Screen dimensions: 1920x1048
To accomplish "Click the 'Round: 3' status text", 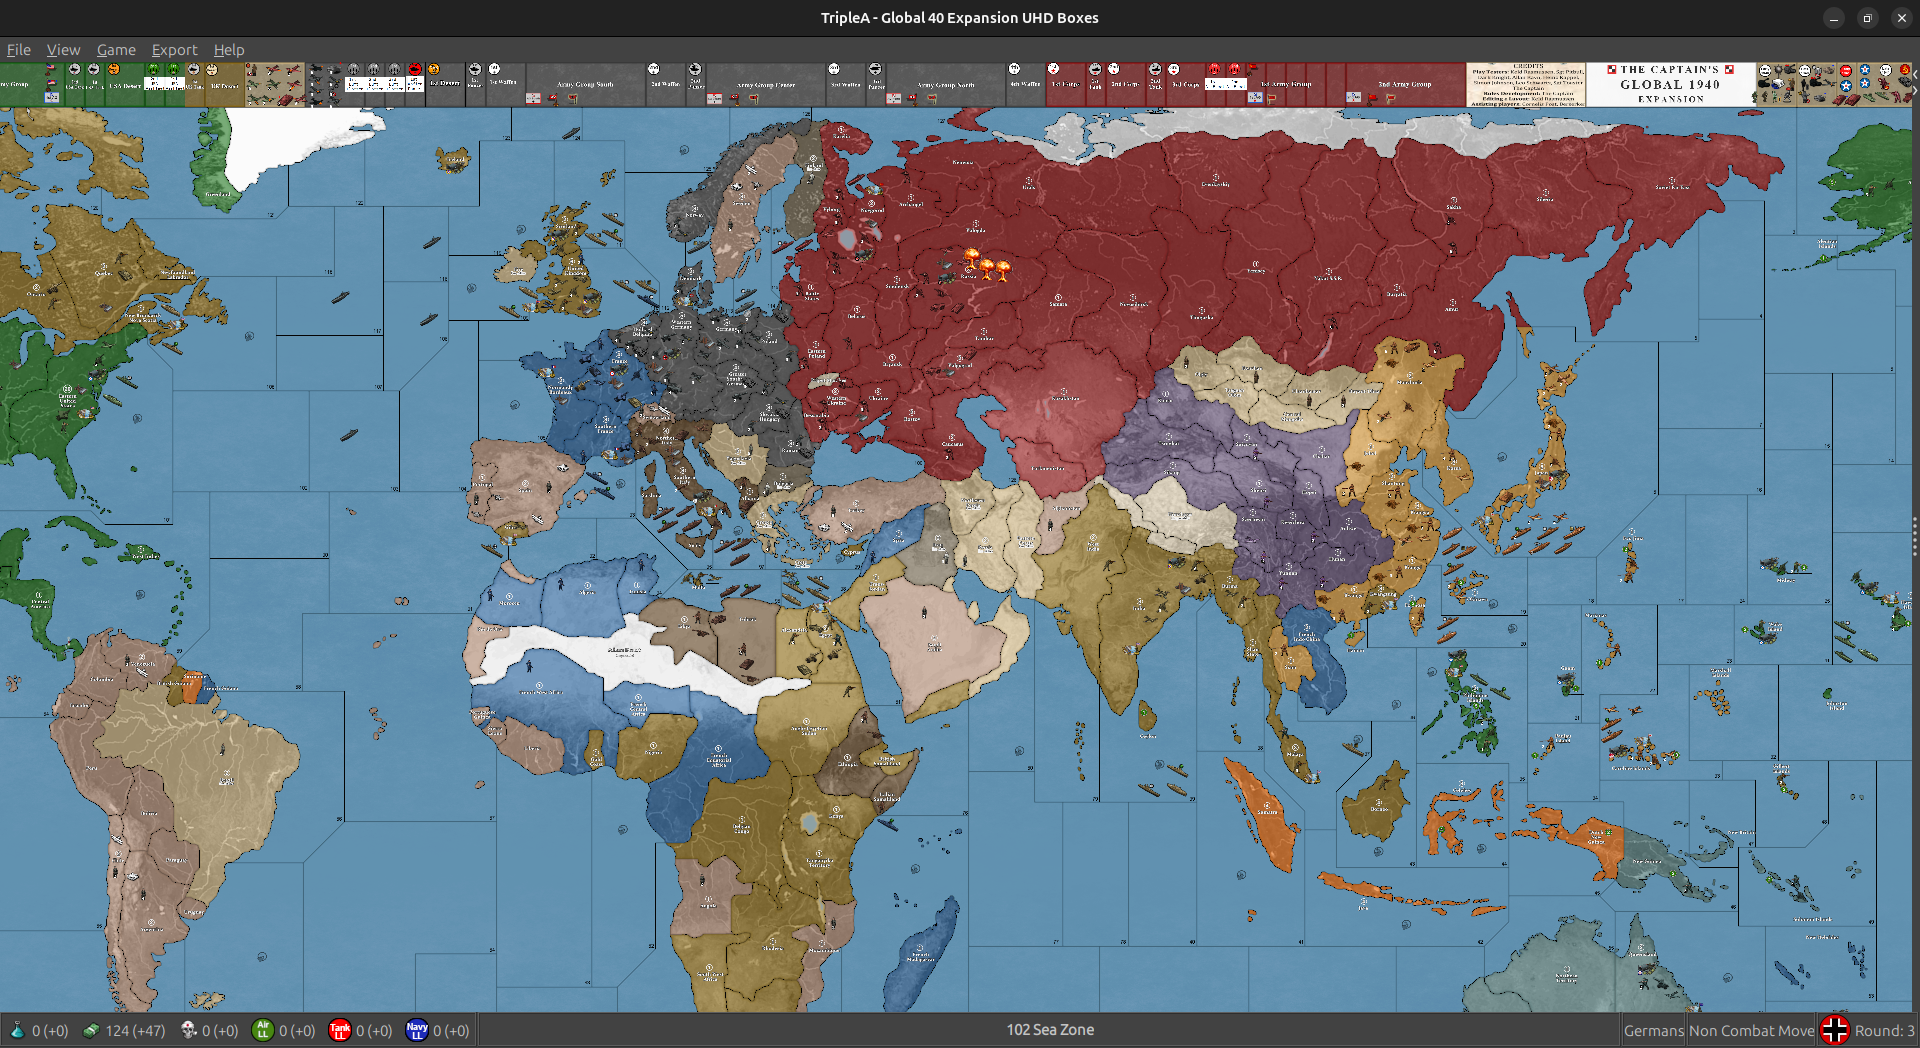I will [x=1884, y=1031].
